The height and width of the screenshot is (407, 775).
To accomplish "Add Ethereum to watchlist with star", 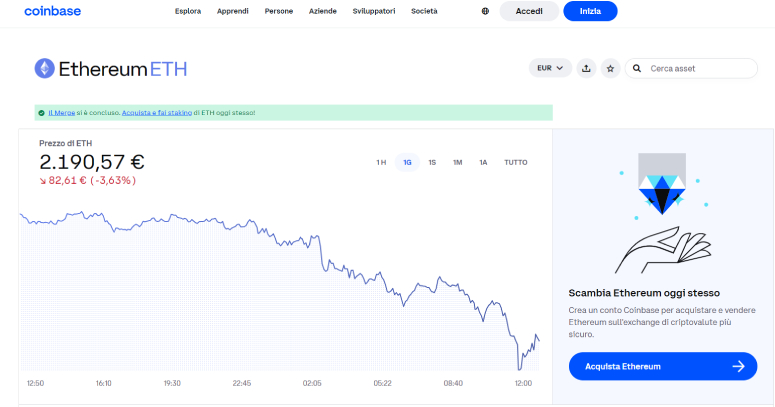I will (x=610, y=68).
